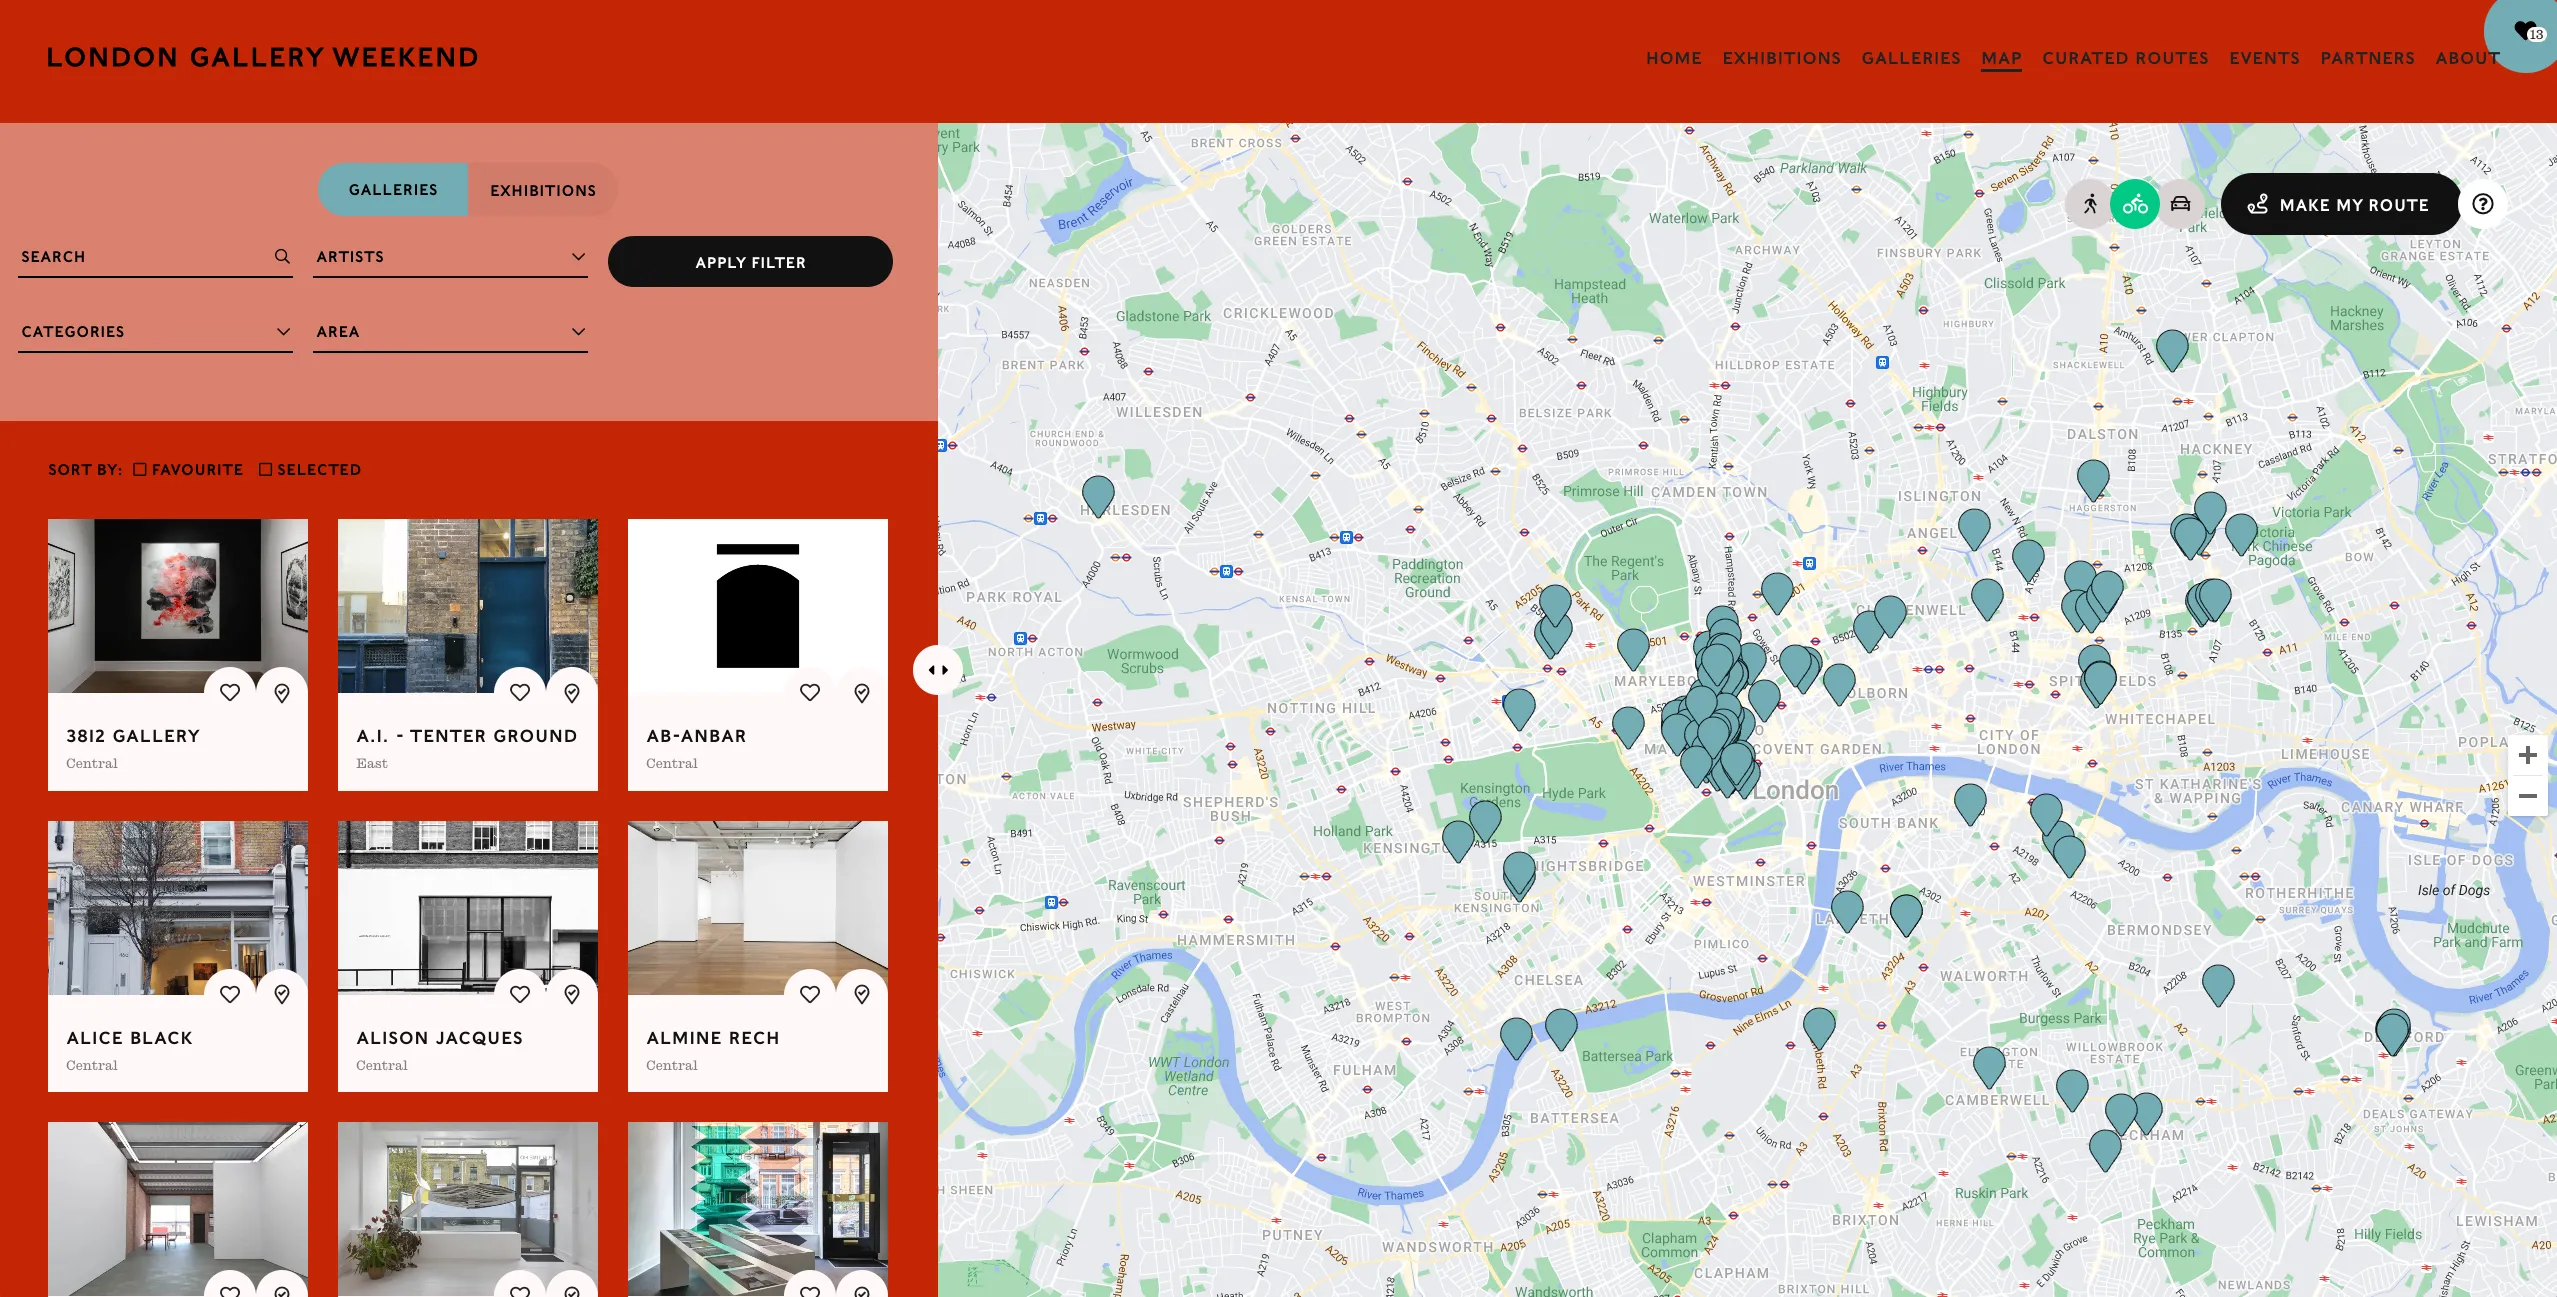Favourite the Alison Jacques gallery

[520, 994]
